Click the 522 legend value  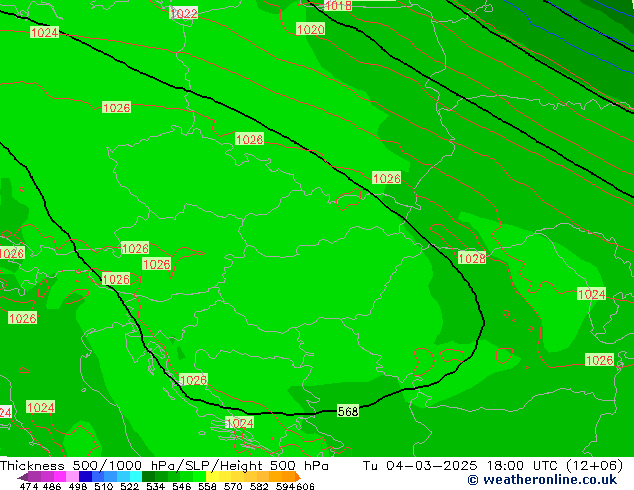[129, 486]
